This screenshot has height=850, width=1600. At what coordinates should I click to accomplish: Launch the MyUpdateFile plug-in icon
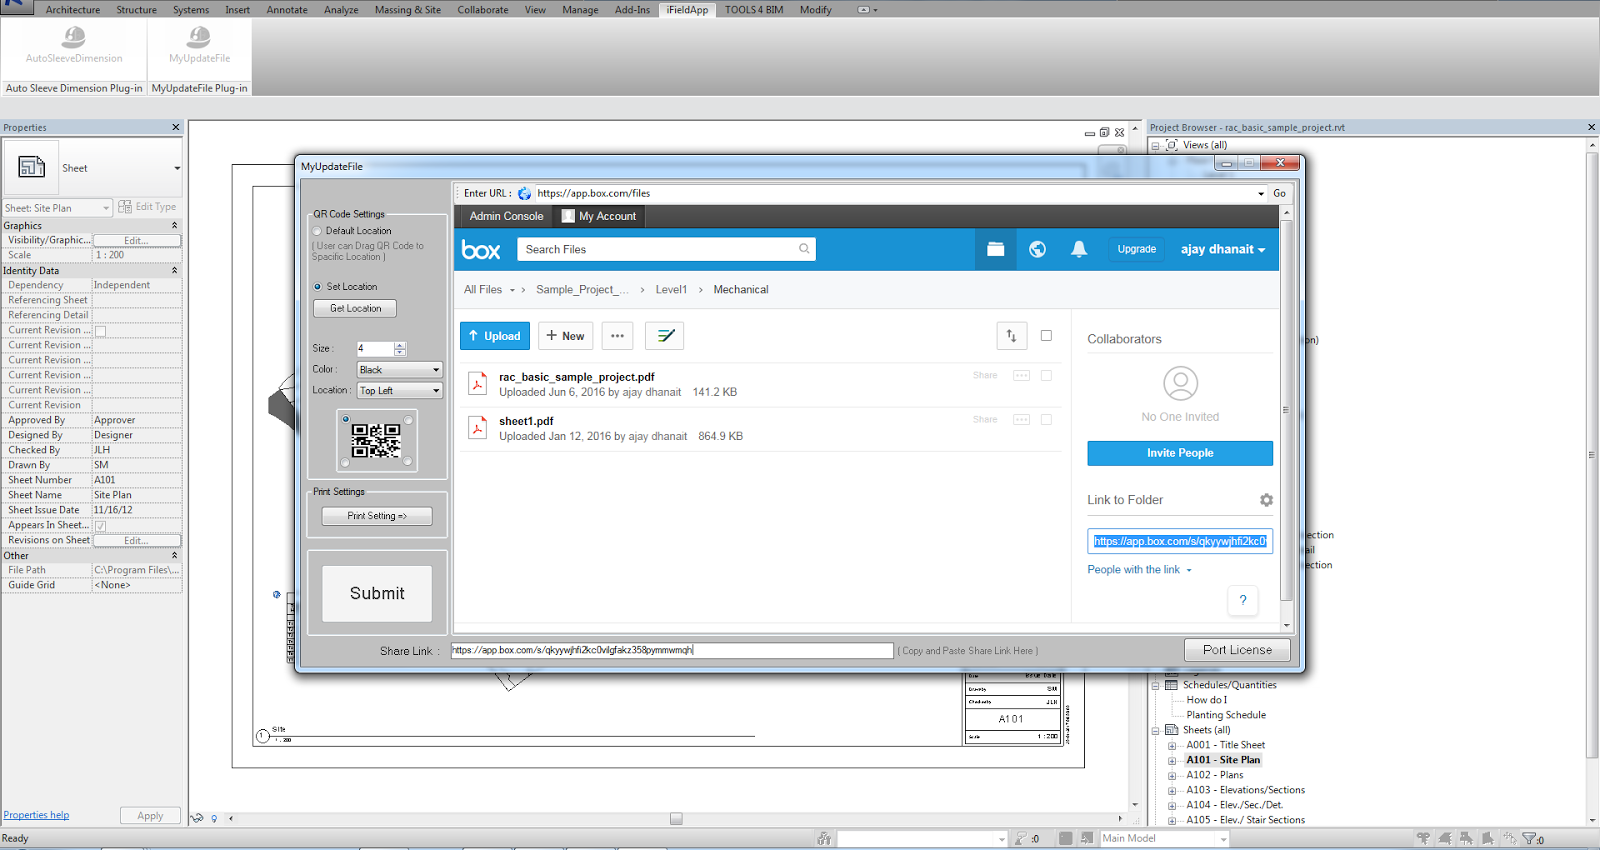199,38
